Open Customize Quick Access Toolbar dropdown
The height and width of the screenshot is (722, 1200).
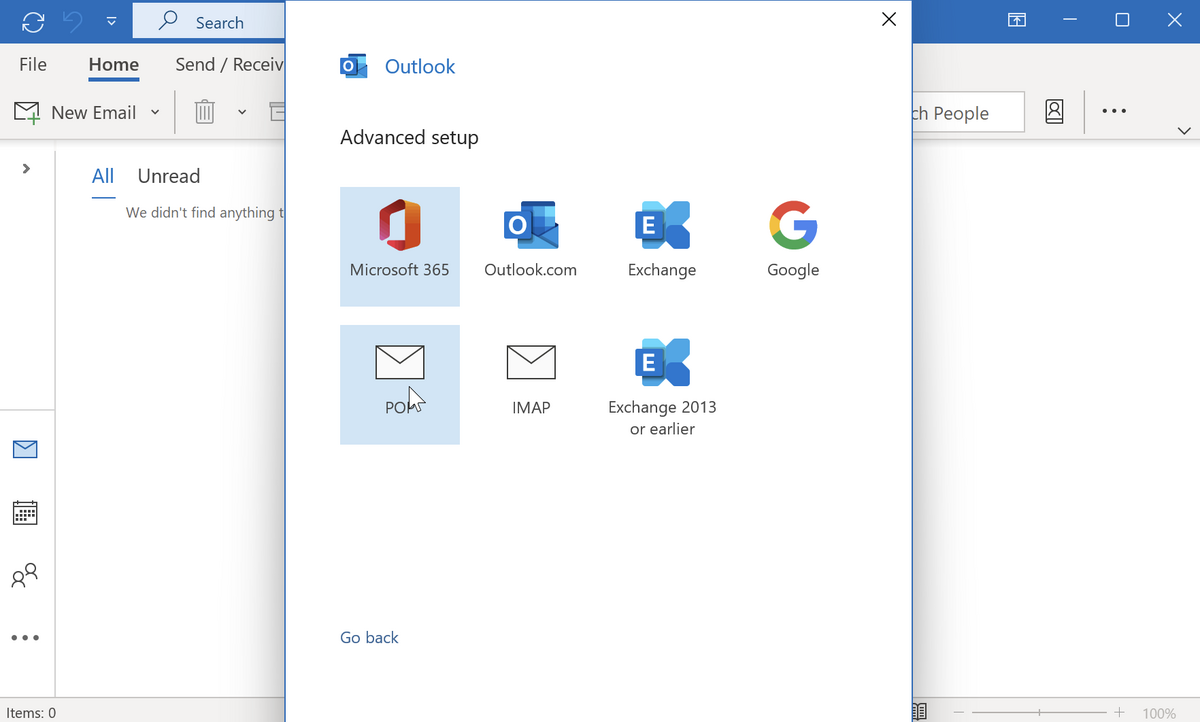pos(111,21)
